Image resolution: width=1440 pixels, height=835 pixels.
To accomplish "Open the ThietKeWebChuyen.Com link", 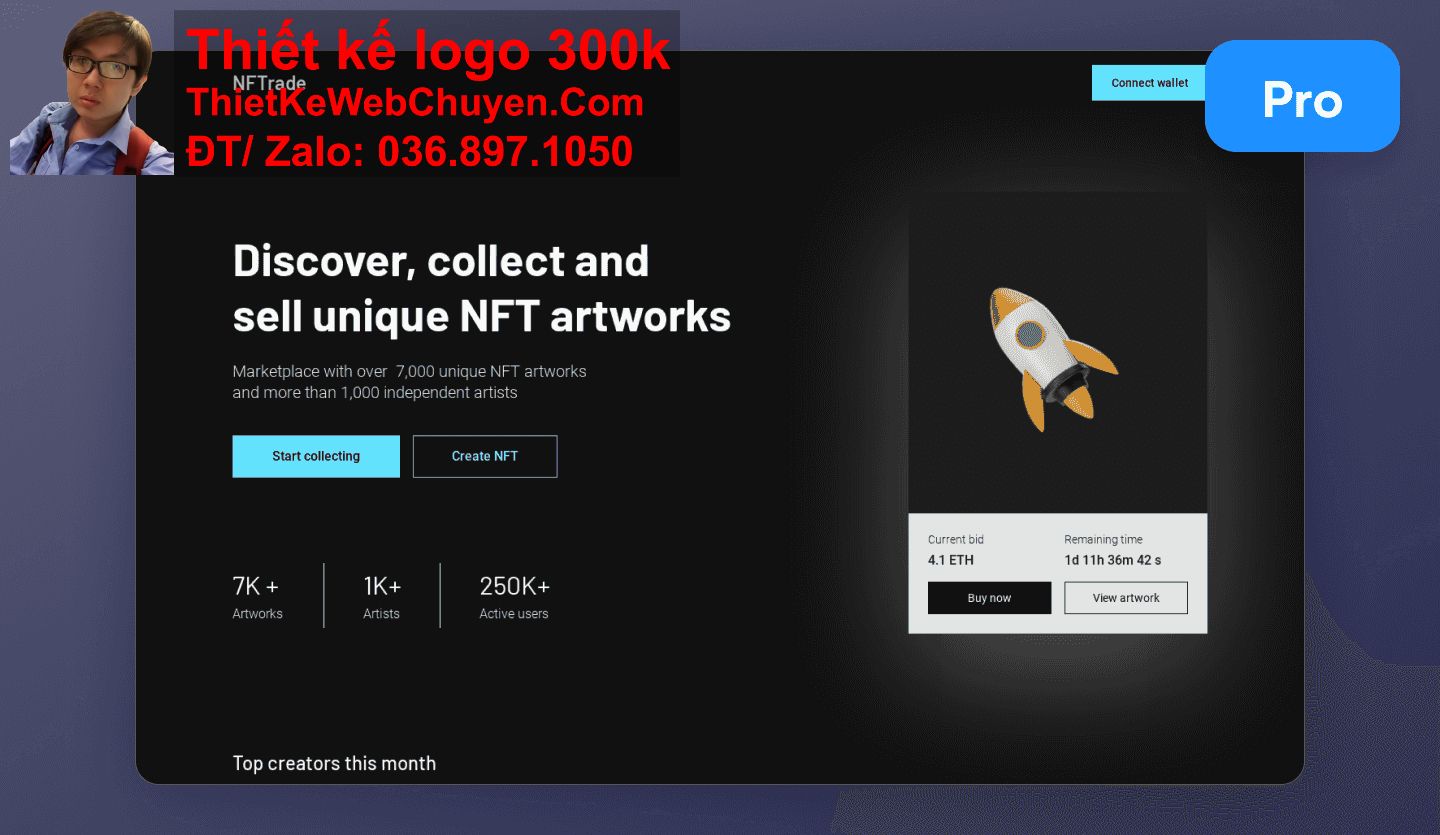I will point(415,102).
